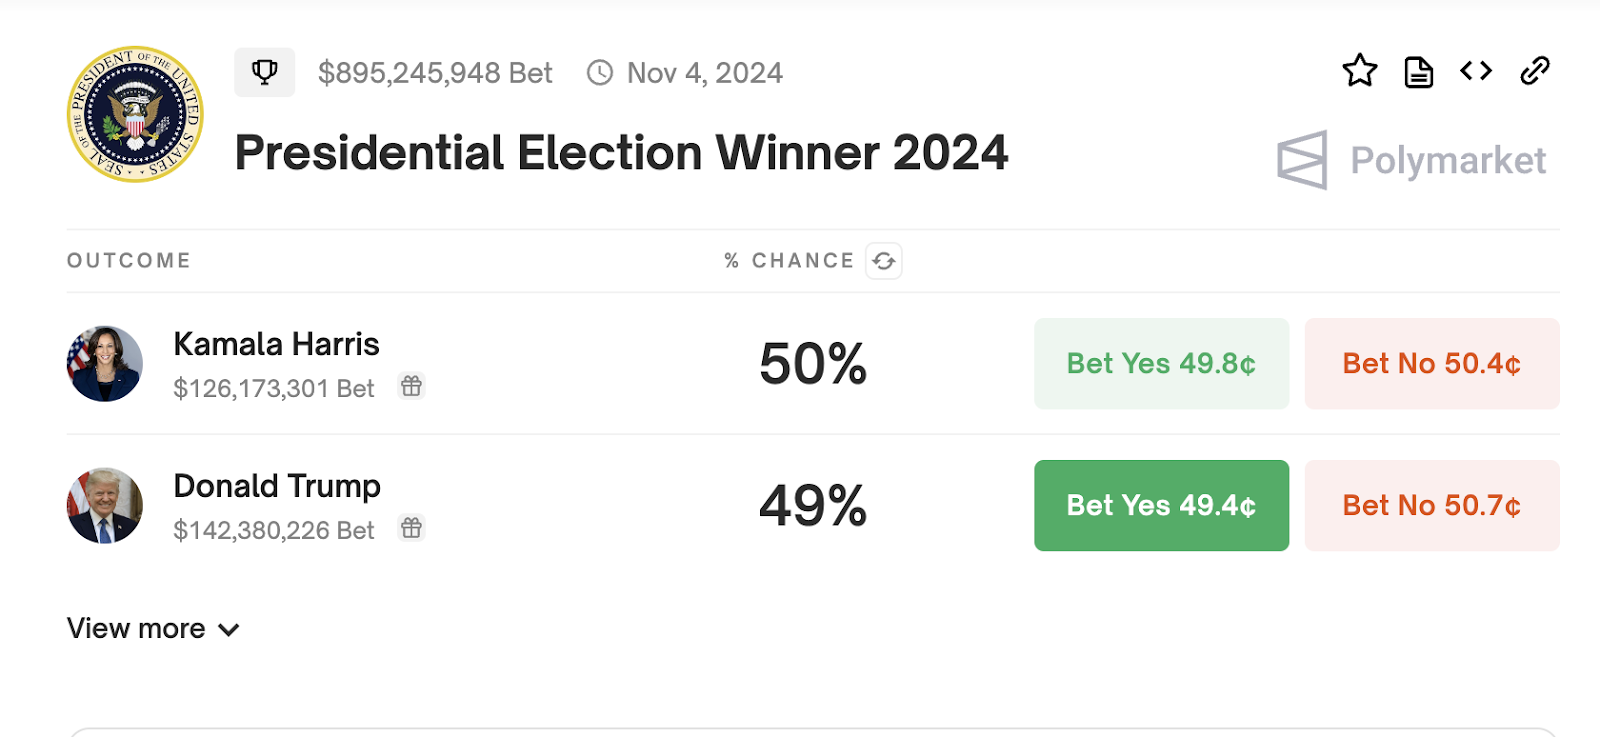Click the clock icon near Nov 4, 2024

point(600,73)
